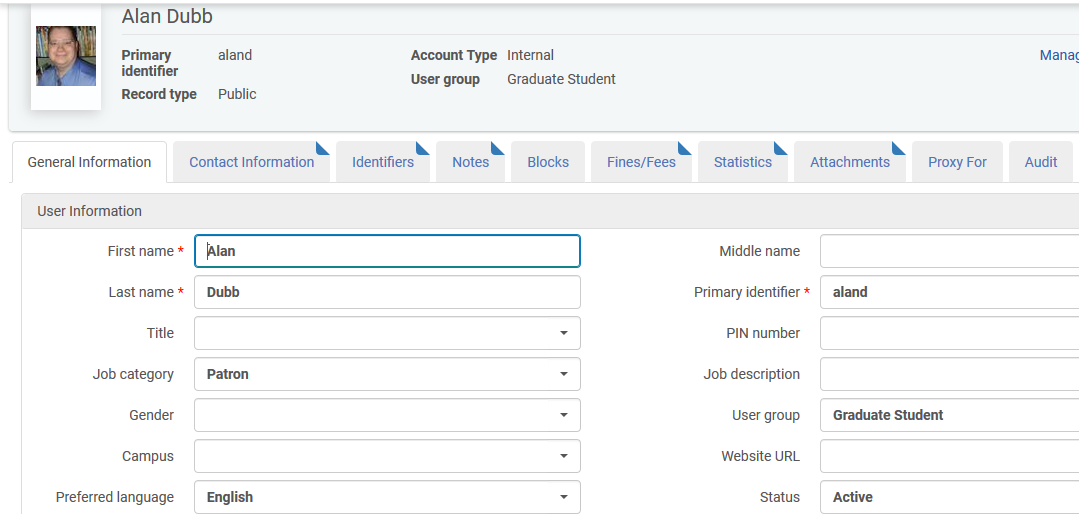Click the Middle name text box
1079x514 pixels.
tap(948, 251)
